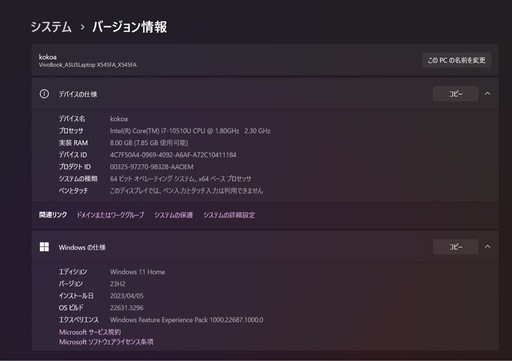
Task: Click the プロセッサ label
Action: pyautogui.click(x=71, y=131)
